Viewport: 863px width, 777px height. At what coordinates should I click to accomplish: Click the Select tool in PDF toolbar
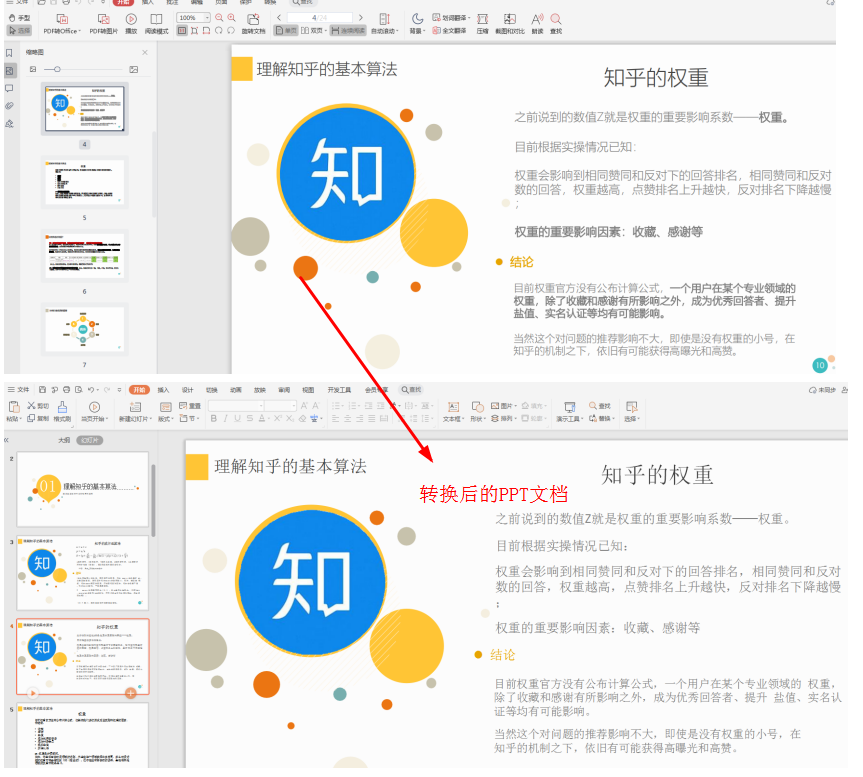[x=19, y=30]
